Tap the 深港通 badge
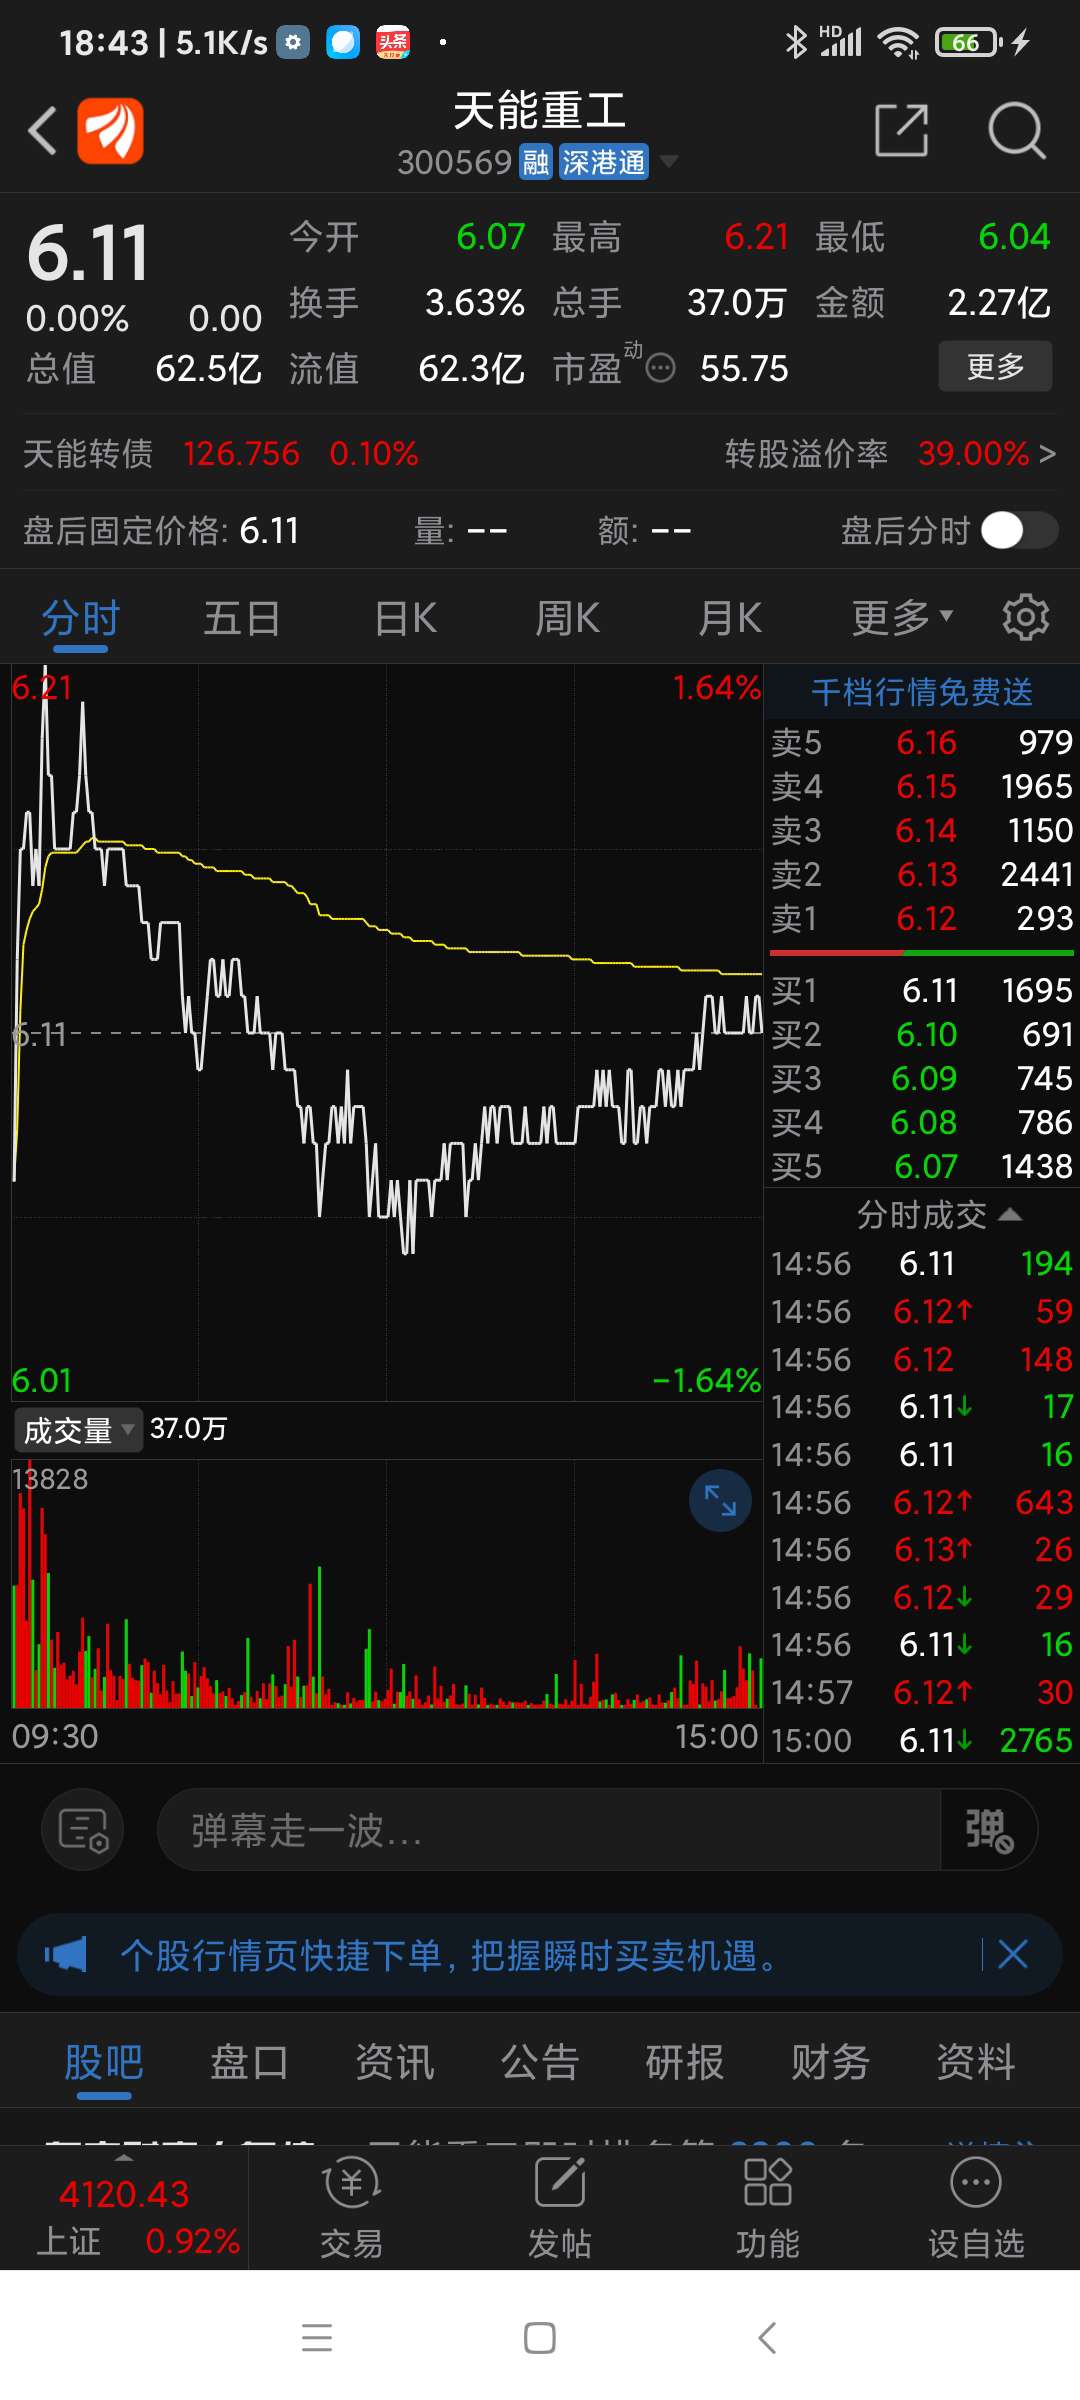 (603, 162)
